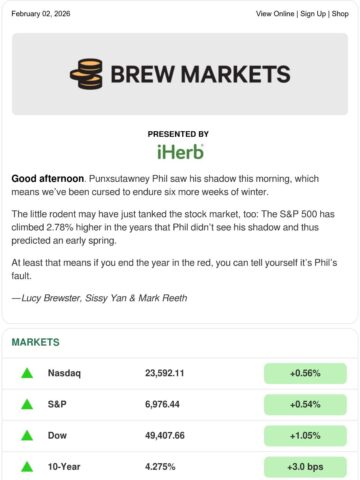Click the green up arrow beside Dow
This screenshot has height=480, width=360.
pos(27,435)
